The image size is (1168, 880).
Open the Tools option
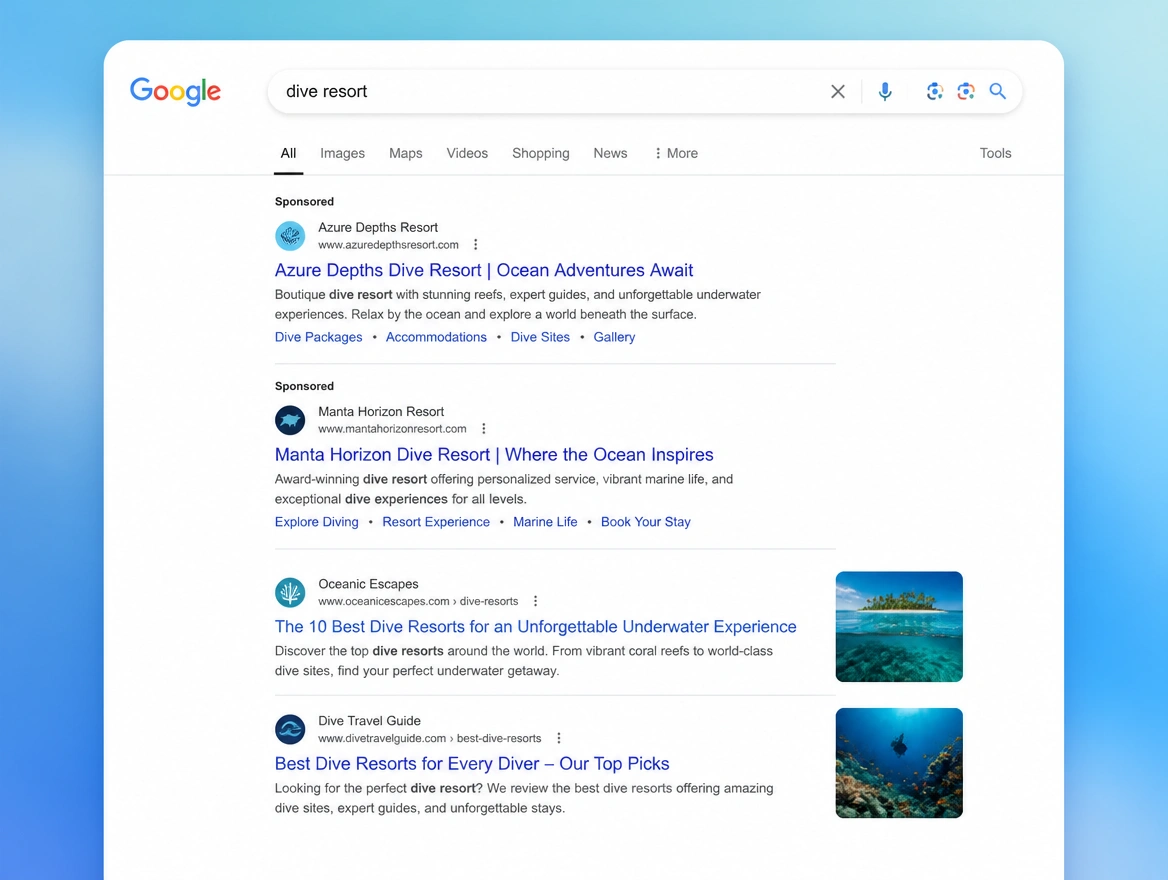(995, 153)
